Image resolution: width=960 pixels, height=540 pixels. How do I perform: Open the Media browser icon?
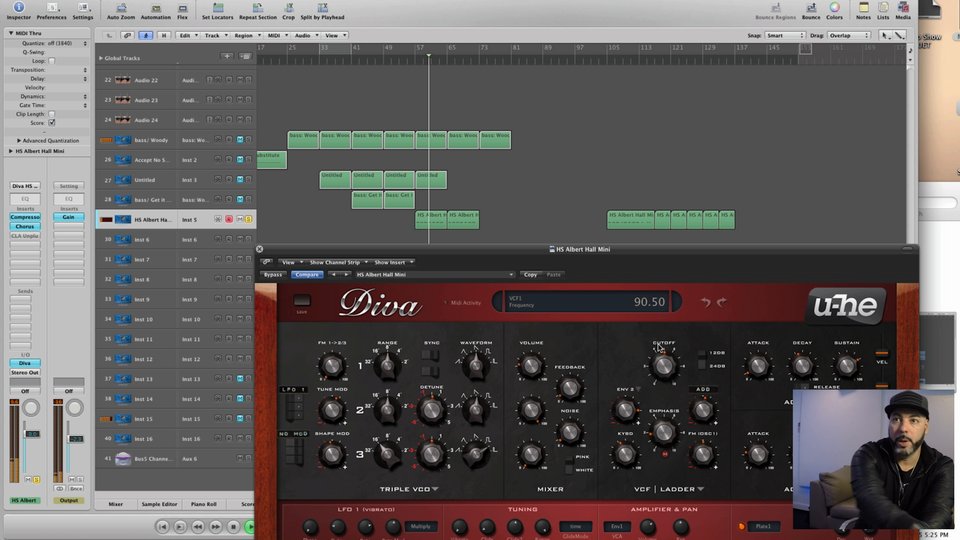(x=903, y=7)
